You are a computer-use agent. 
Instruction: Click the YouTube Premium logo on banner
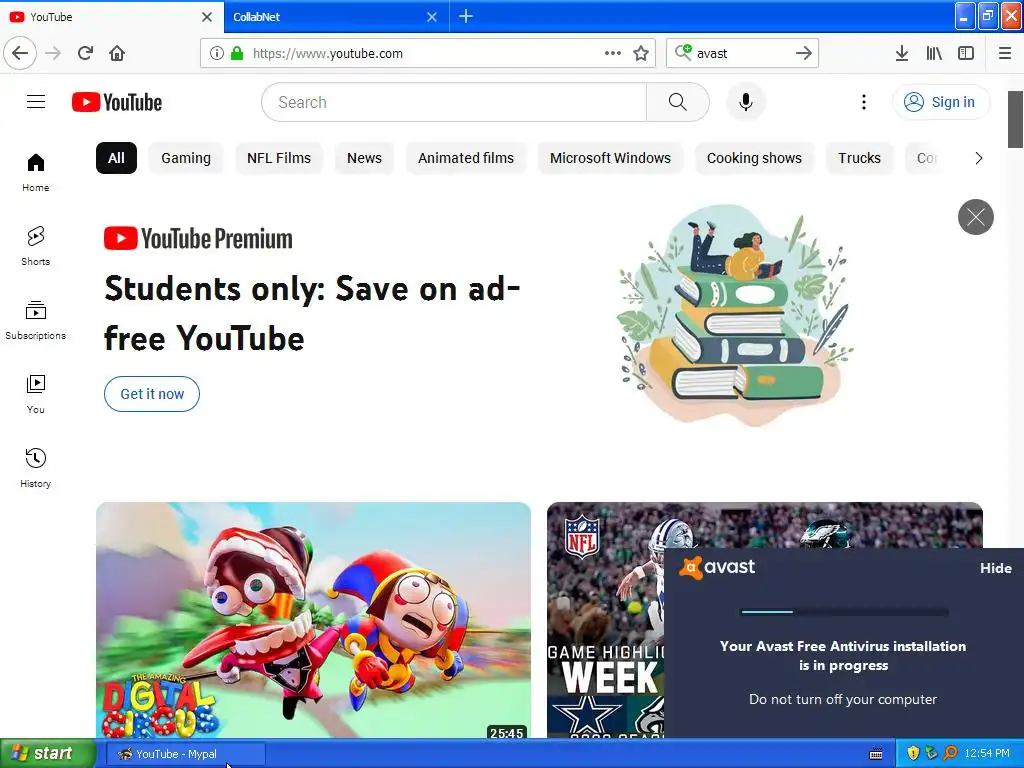pyautogui.click(x=198, y=238)
